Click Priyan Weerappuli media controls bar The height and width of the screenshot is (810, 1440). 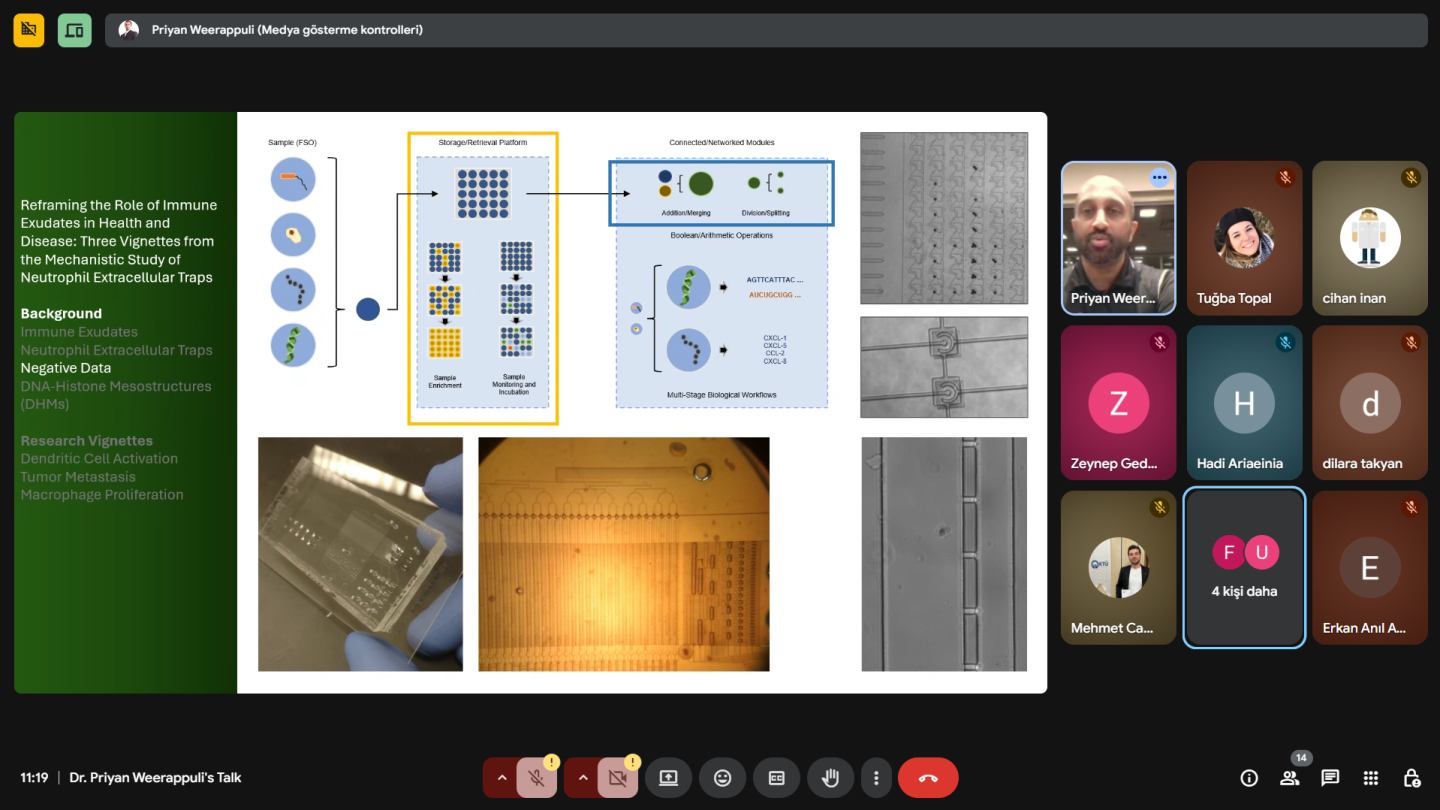[766, 30]
